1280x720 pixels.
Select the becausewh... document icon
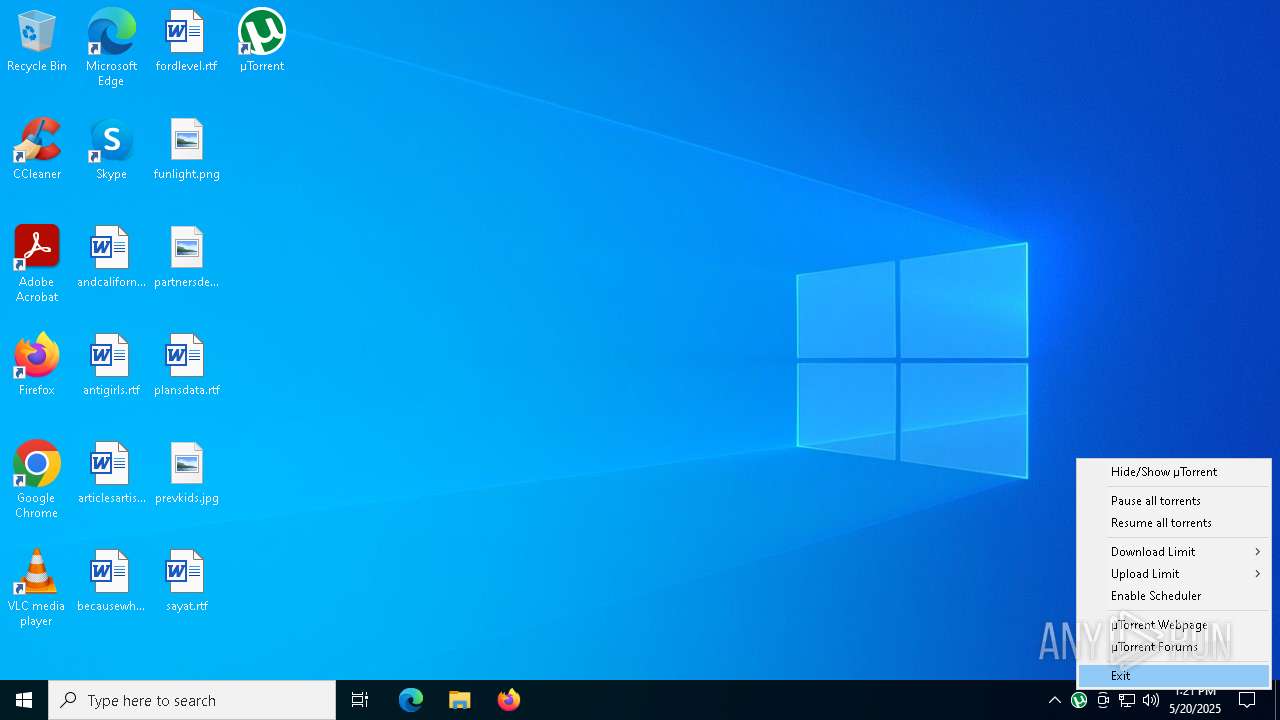(111, 582)
